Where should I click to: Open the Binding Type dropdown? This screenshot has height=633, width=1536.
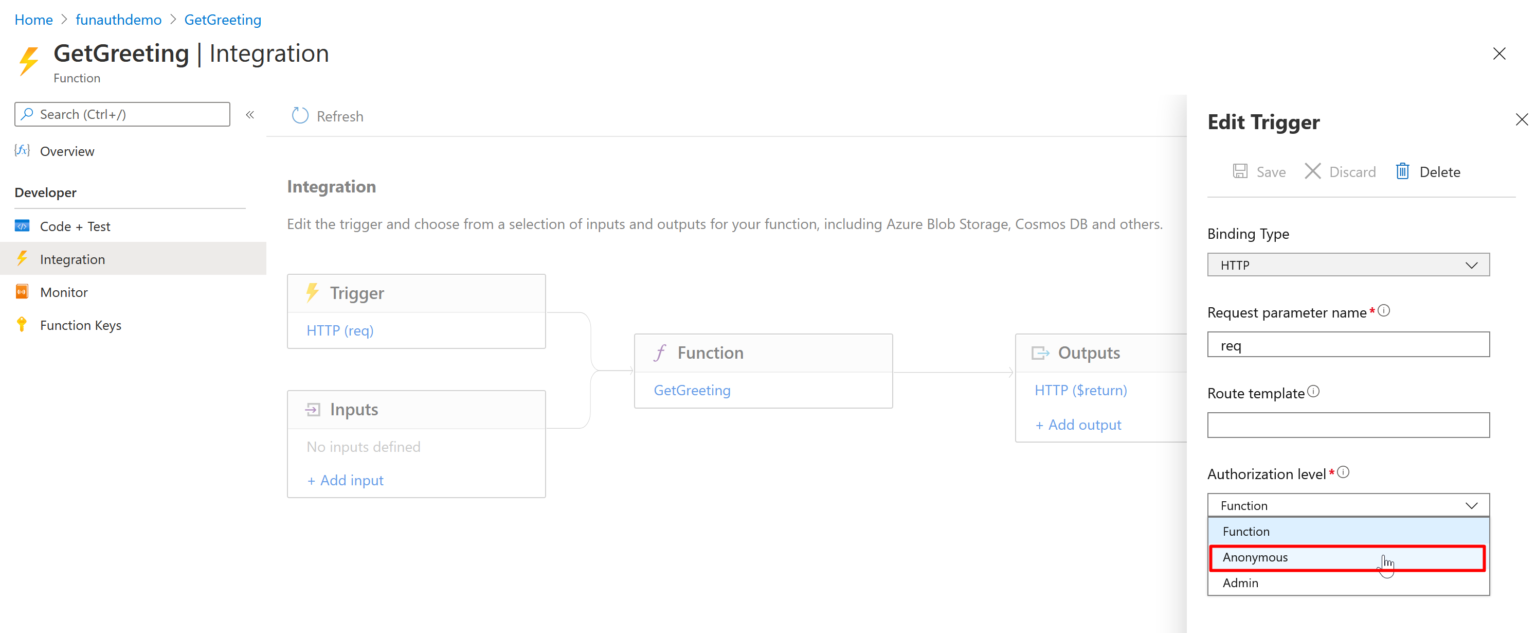pos(1348,264)
